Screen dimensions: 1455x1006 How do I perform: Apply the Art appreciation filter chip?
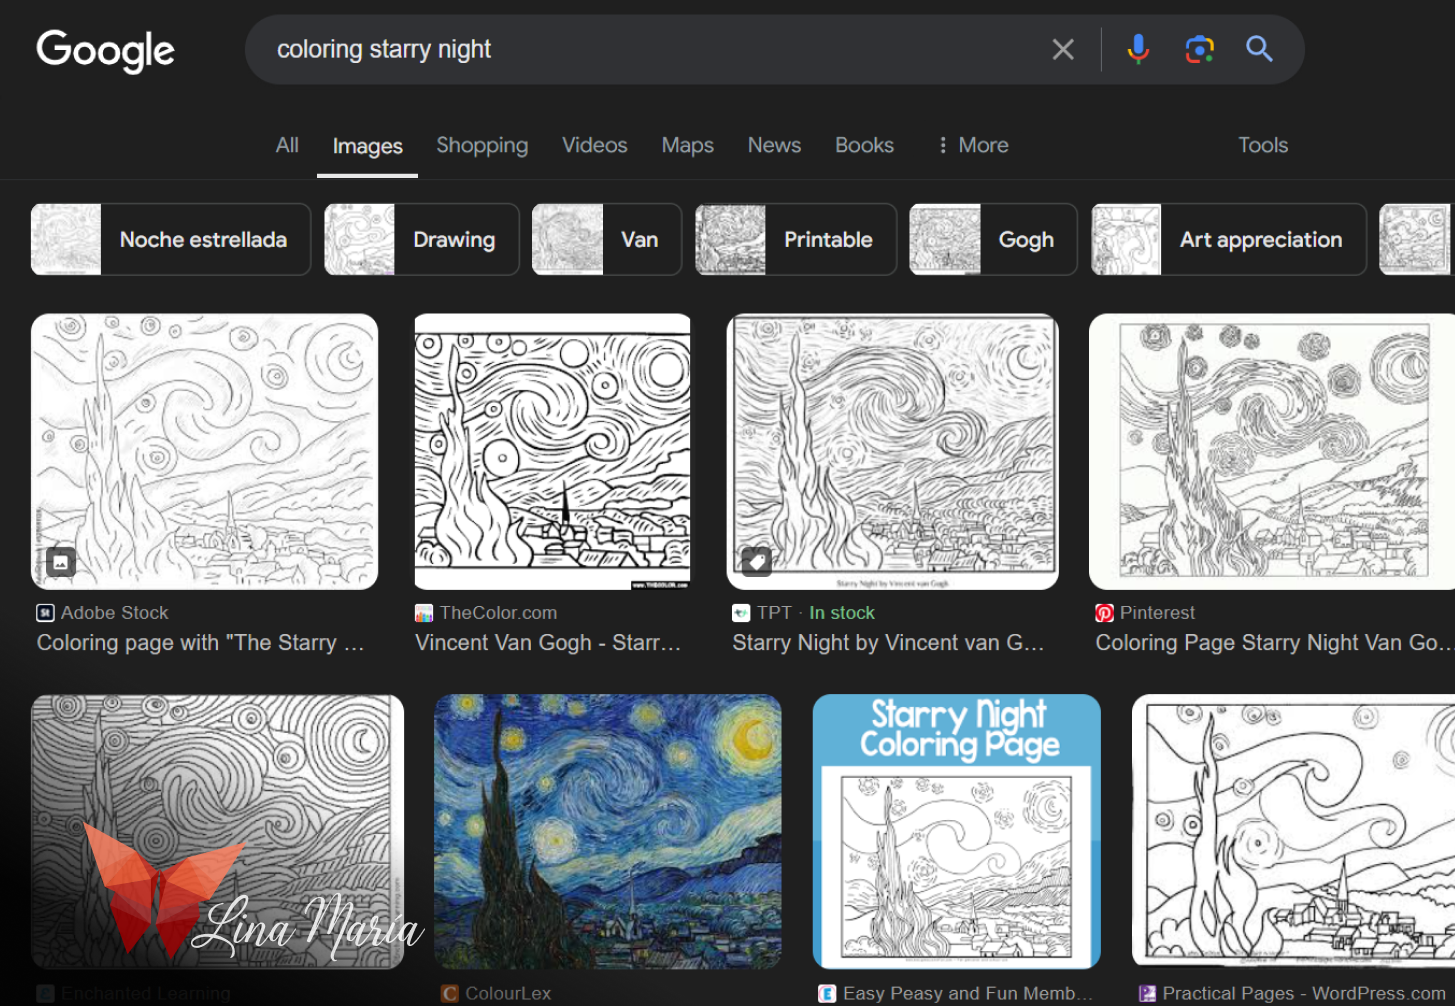pyautogui.click(x=1229, y=239)
